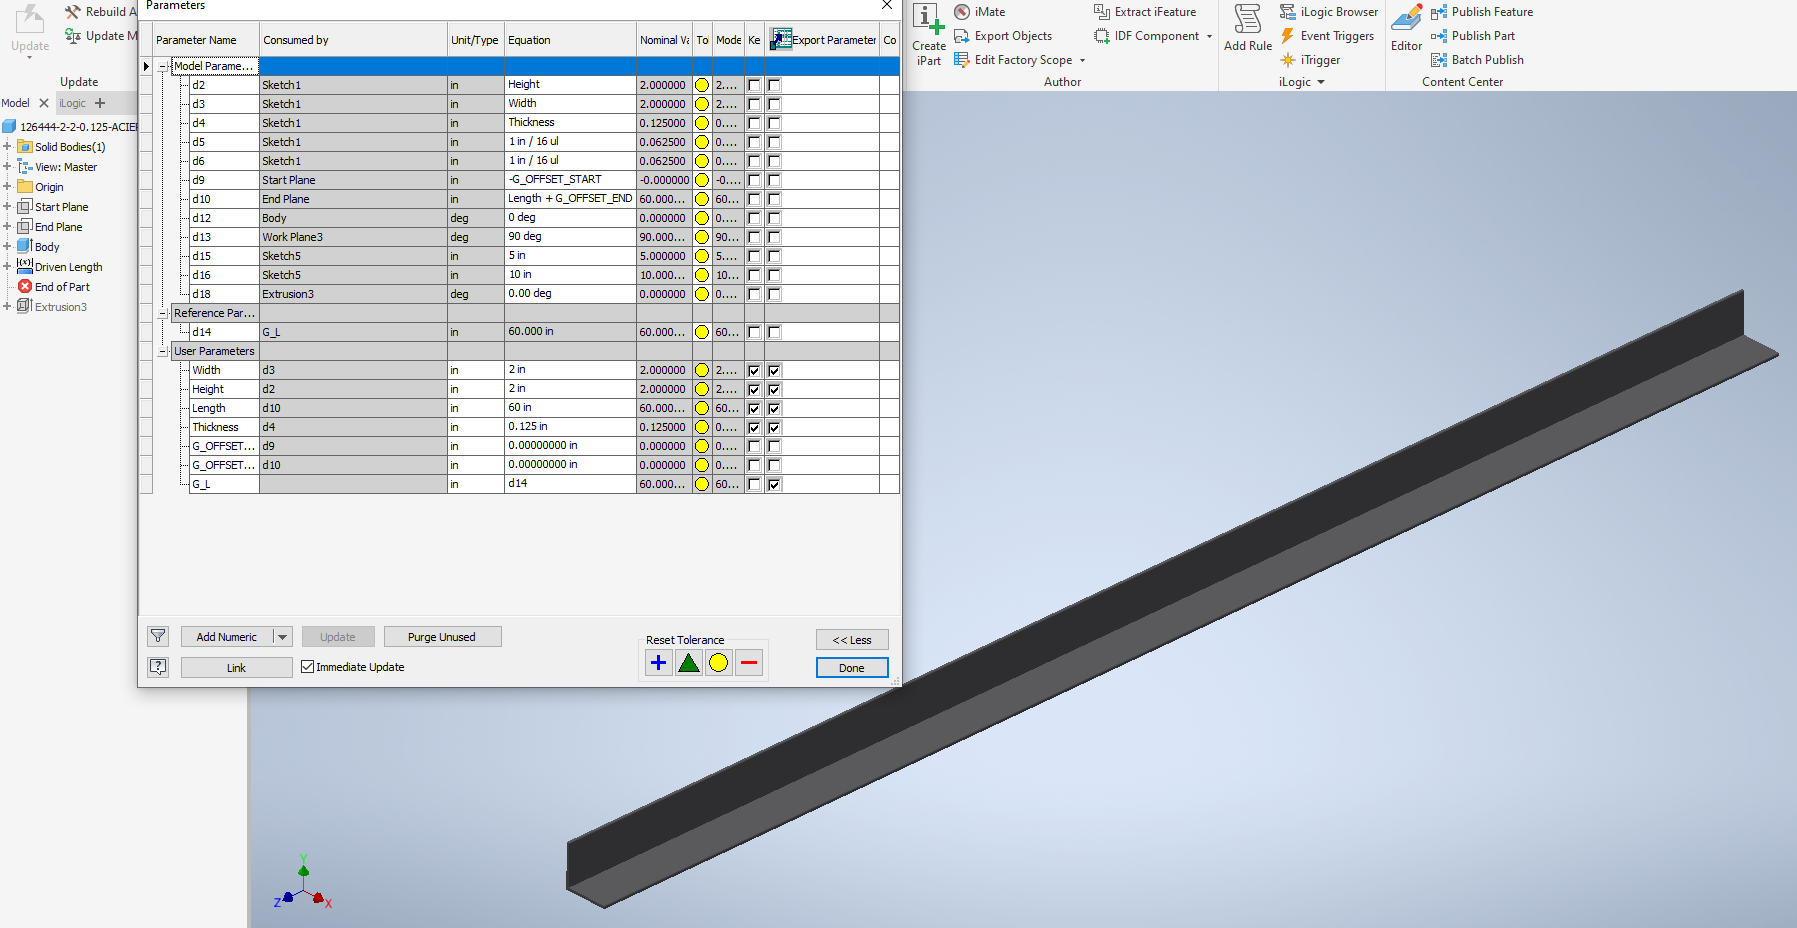Click the Add Rule tool
This screenshot has width=1797, height=928.
[1247, 30]
